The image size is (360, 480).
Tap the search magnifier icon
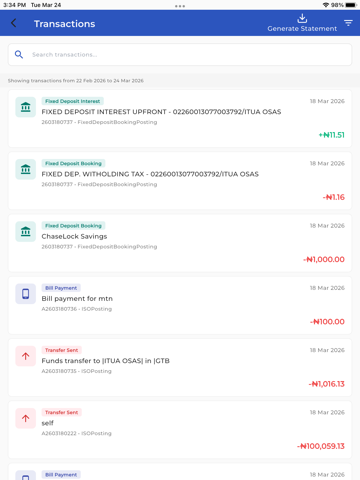[x=19, y=54]
